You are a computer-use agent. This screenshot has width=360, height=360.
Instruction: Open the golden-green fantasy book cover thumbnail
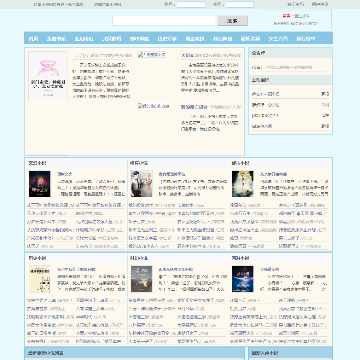tap(243, 184)
